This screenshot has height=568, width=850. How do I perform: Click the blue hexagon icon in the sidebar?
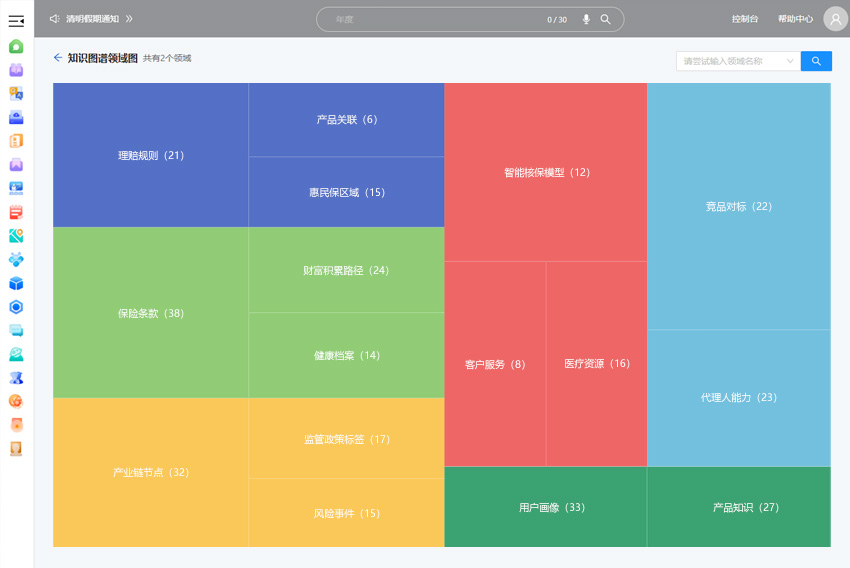[x=16, y=307]
